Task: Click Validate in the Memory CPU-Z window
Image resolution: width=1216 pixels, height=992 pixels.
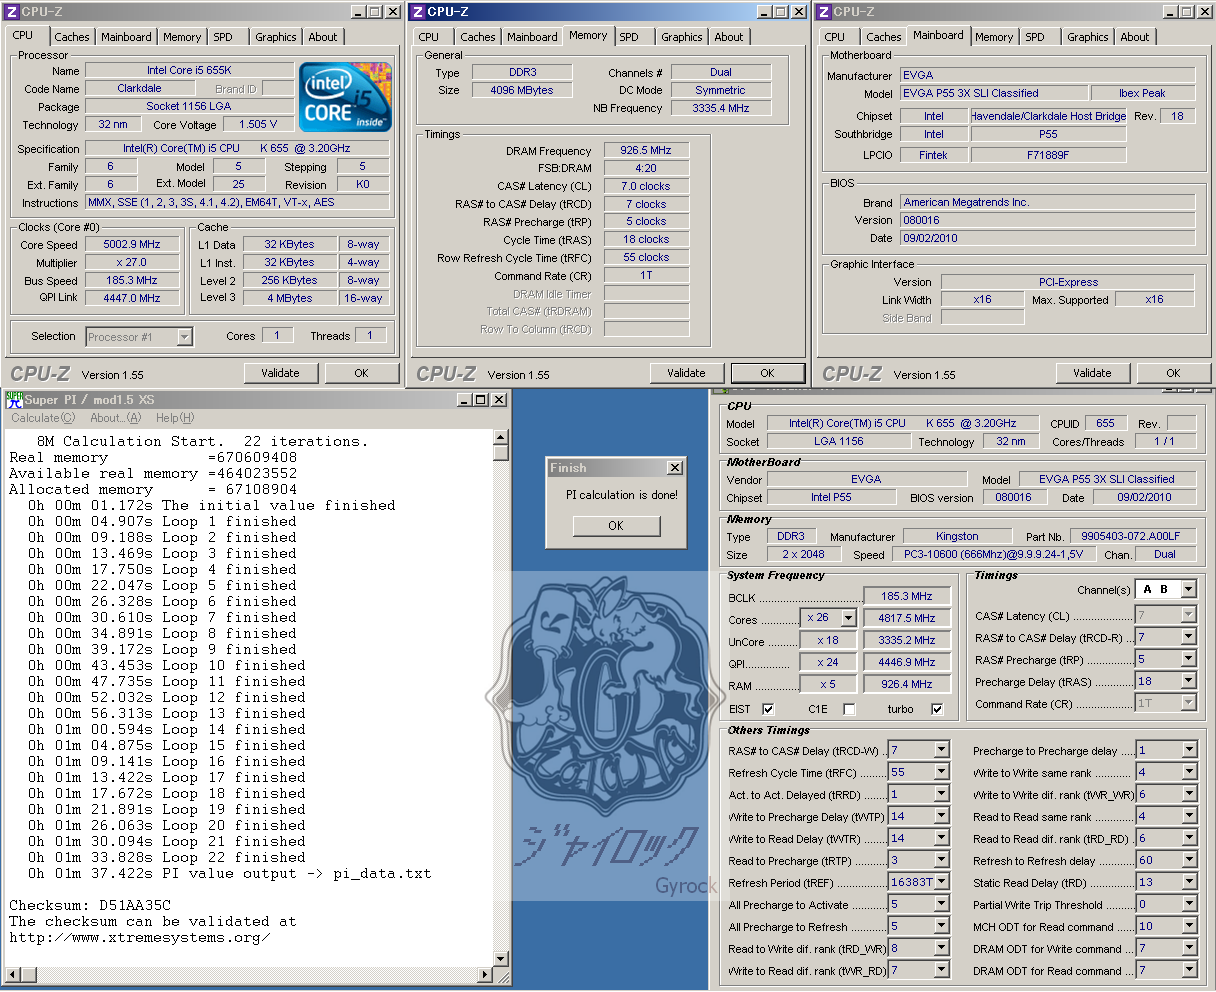Action: [687, 373]
